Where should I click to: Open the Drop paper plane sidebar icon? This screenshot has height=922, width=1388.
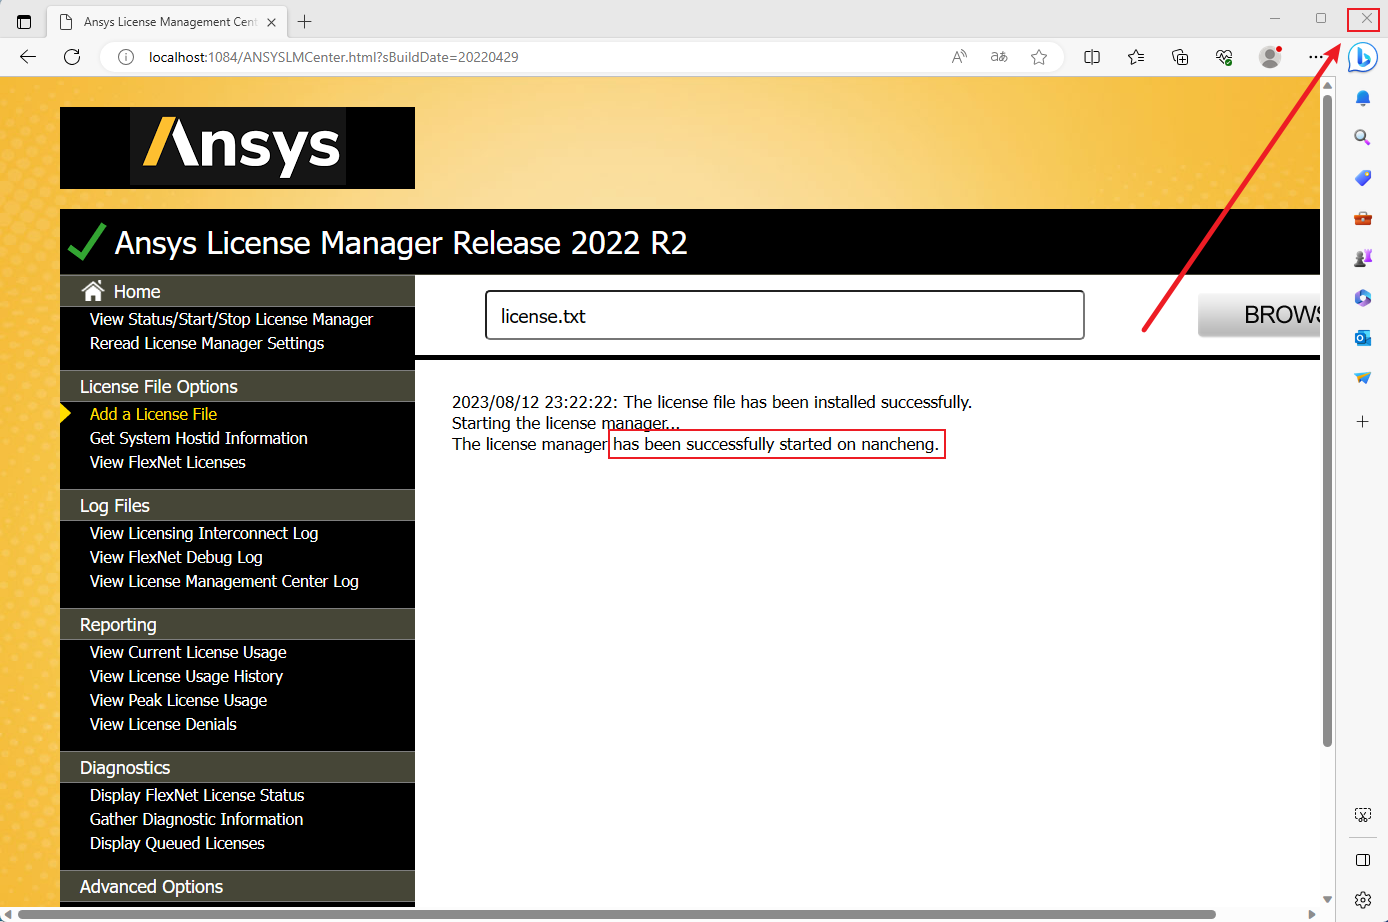[x=1362, y=378]
